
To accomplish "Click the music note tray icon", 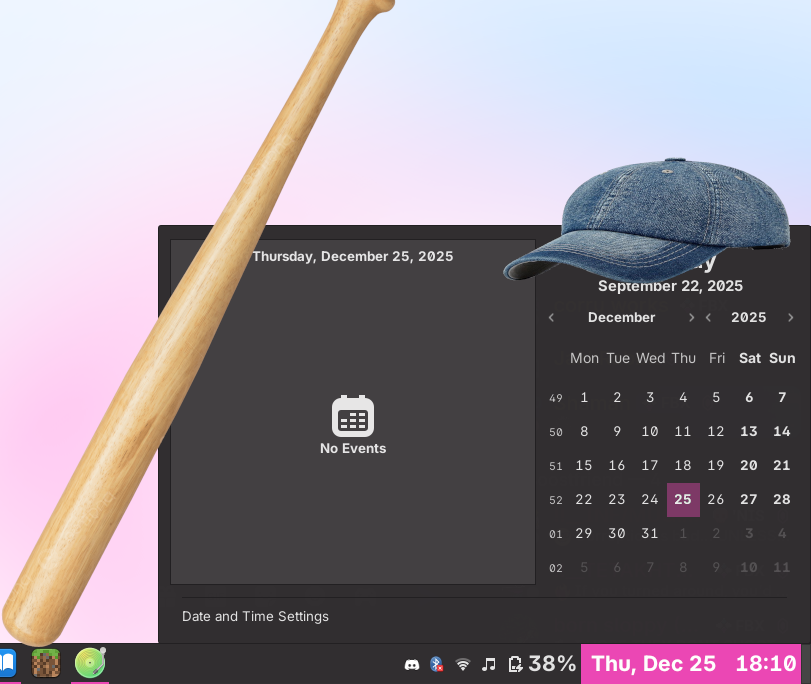I will (489, 664).
